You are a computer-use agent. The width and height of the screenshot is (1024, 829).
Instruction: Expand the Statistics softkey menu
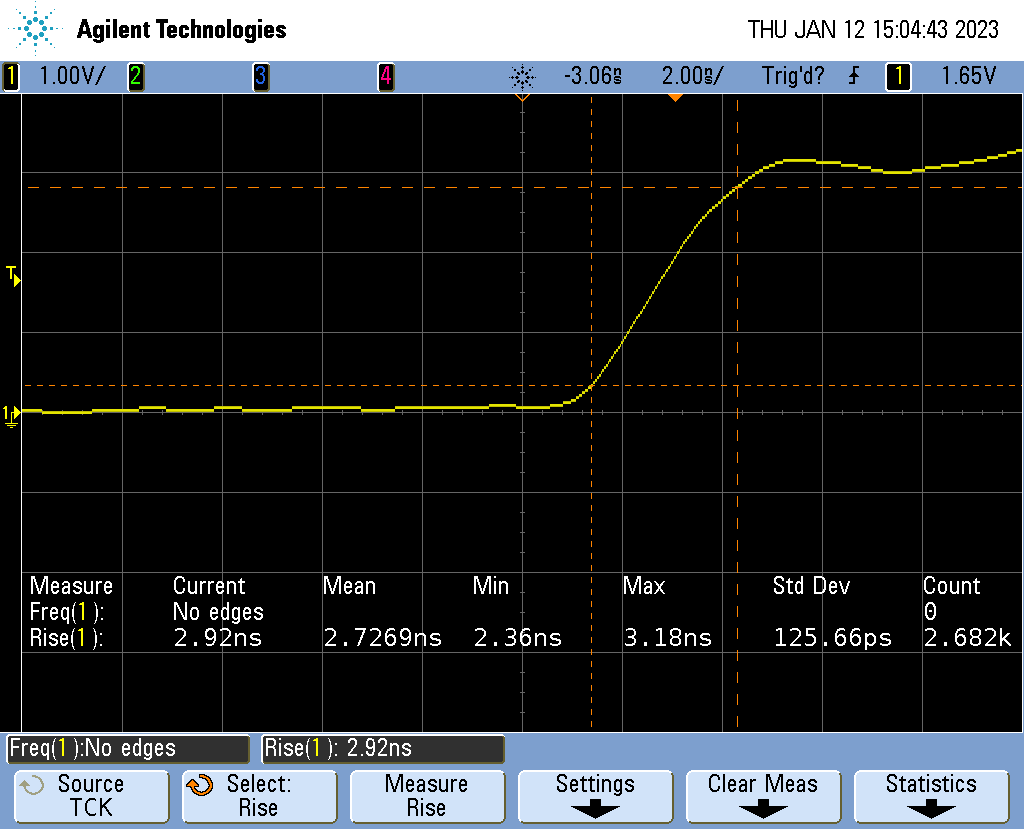[930, 795]
